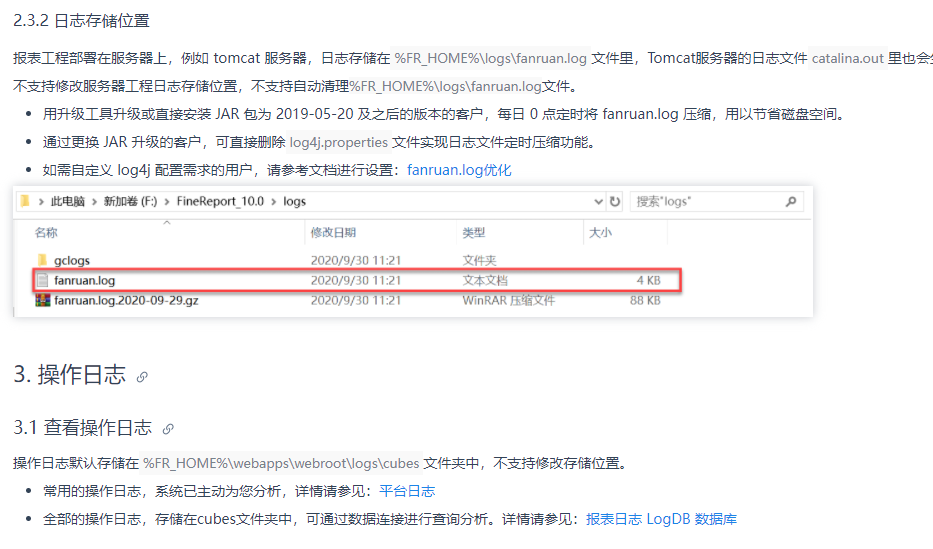This screenshot has height=549, width=933.
Task: Click the 2.3.2 日志存储位置 heading
Action: point(82,21)
